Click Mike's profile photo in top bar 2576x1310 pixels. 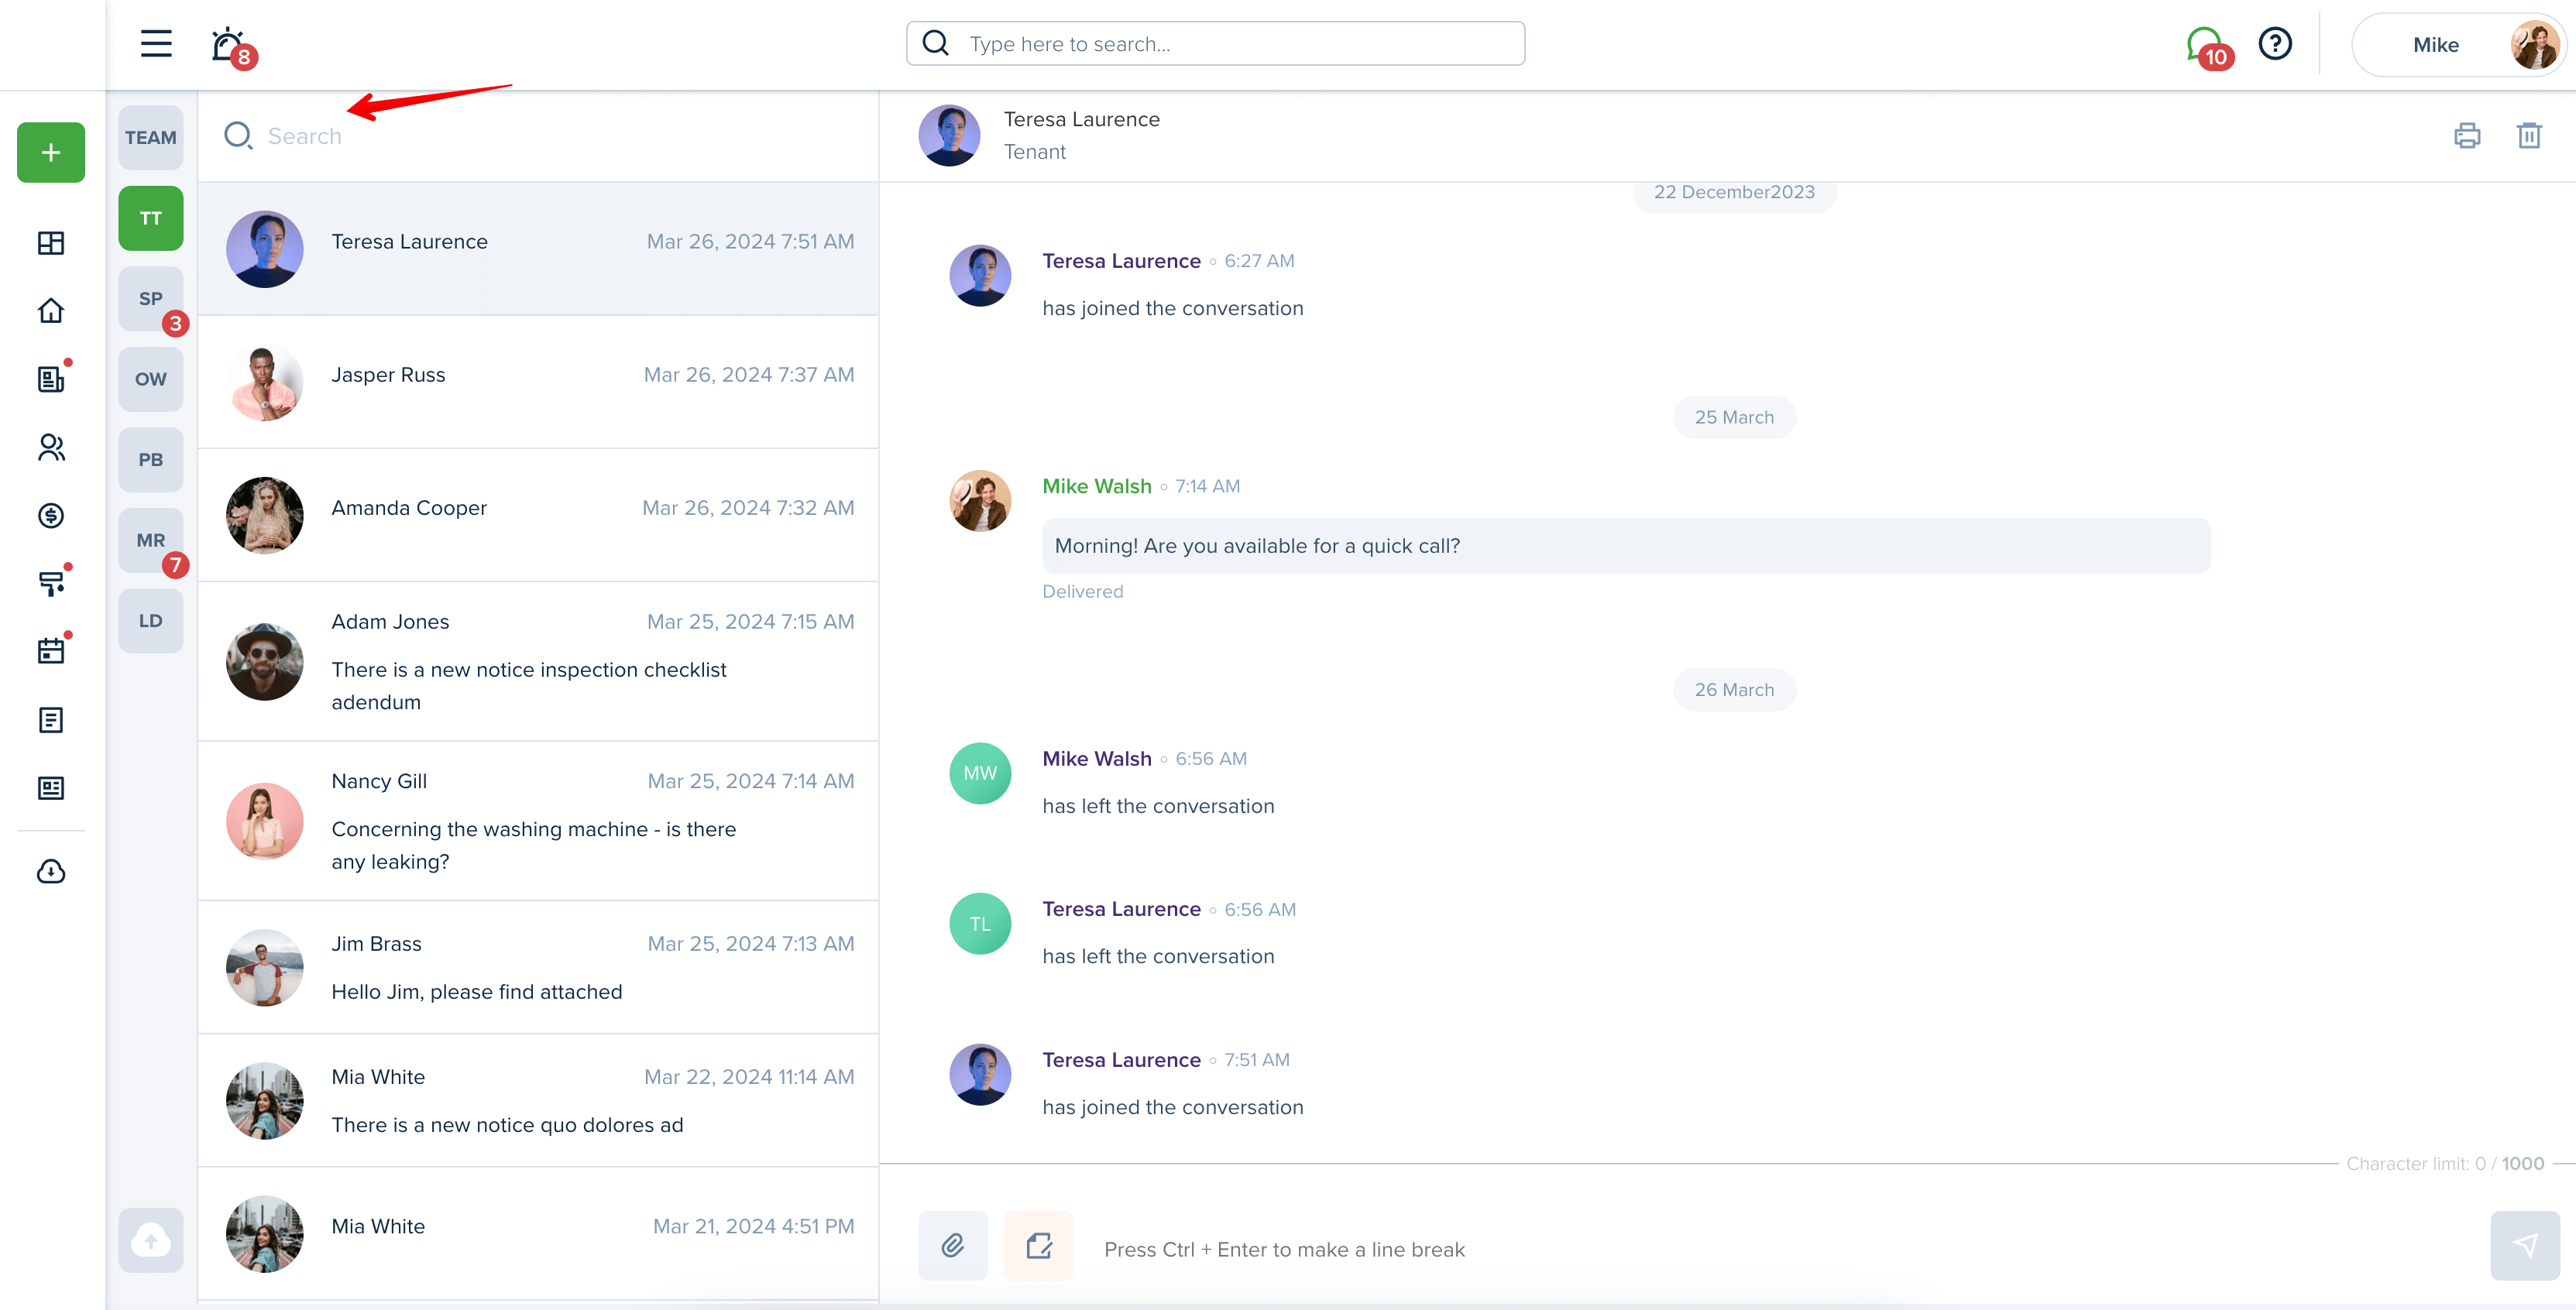click(x=2536, y=45)
